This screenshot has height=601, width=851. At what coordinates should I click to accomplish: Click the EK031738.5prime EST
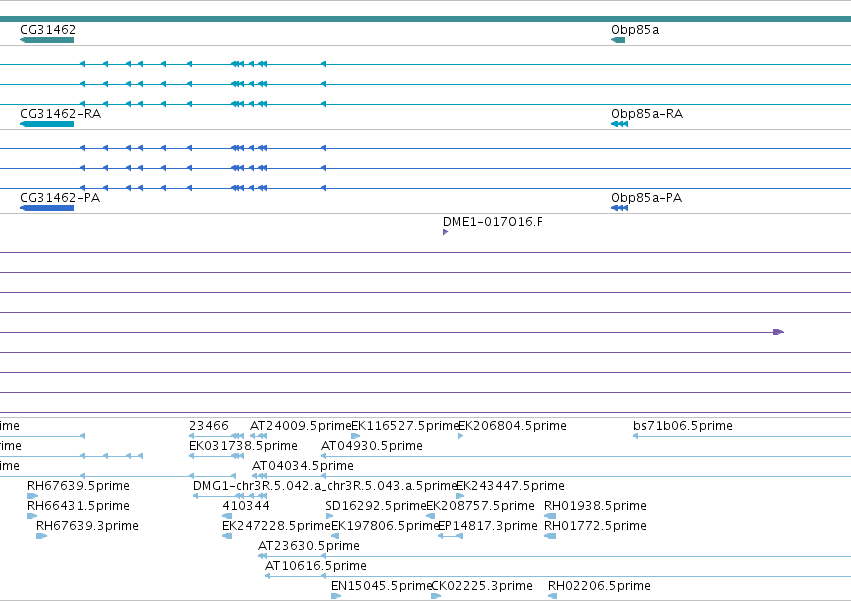pos(216,456)
